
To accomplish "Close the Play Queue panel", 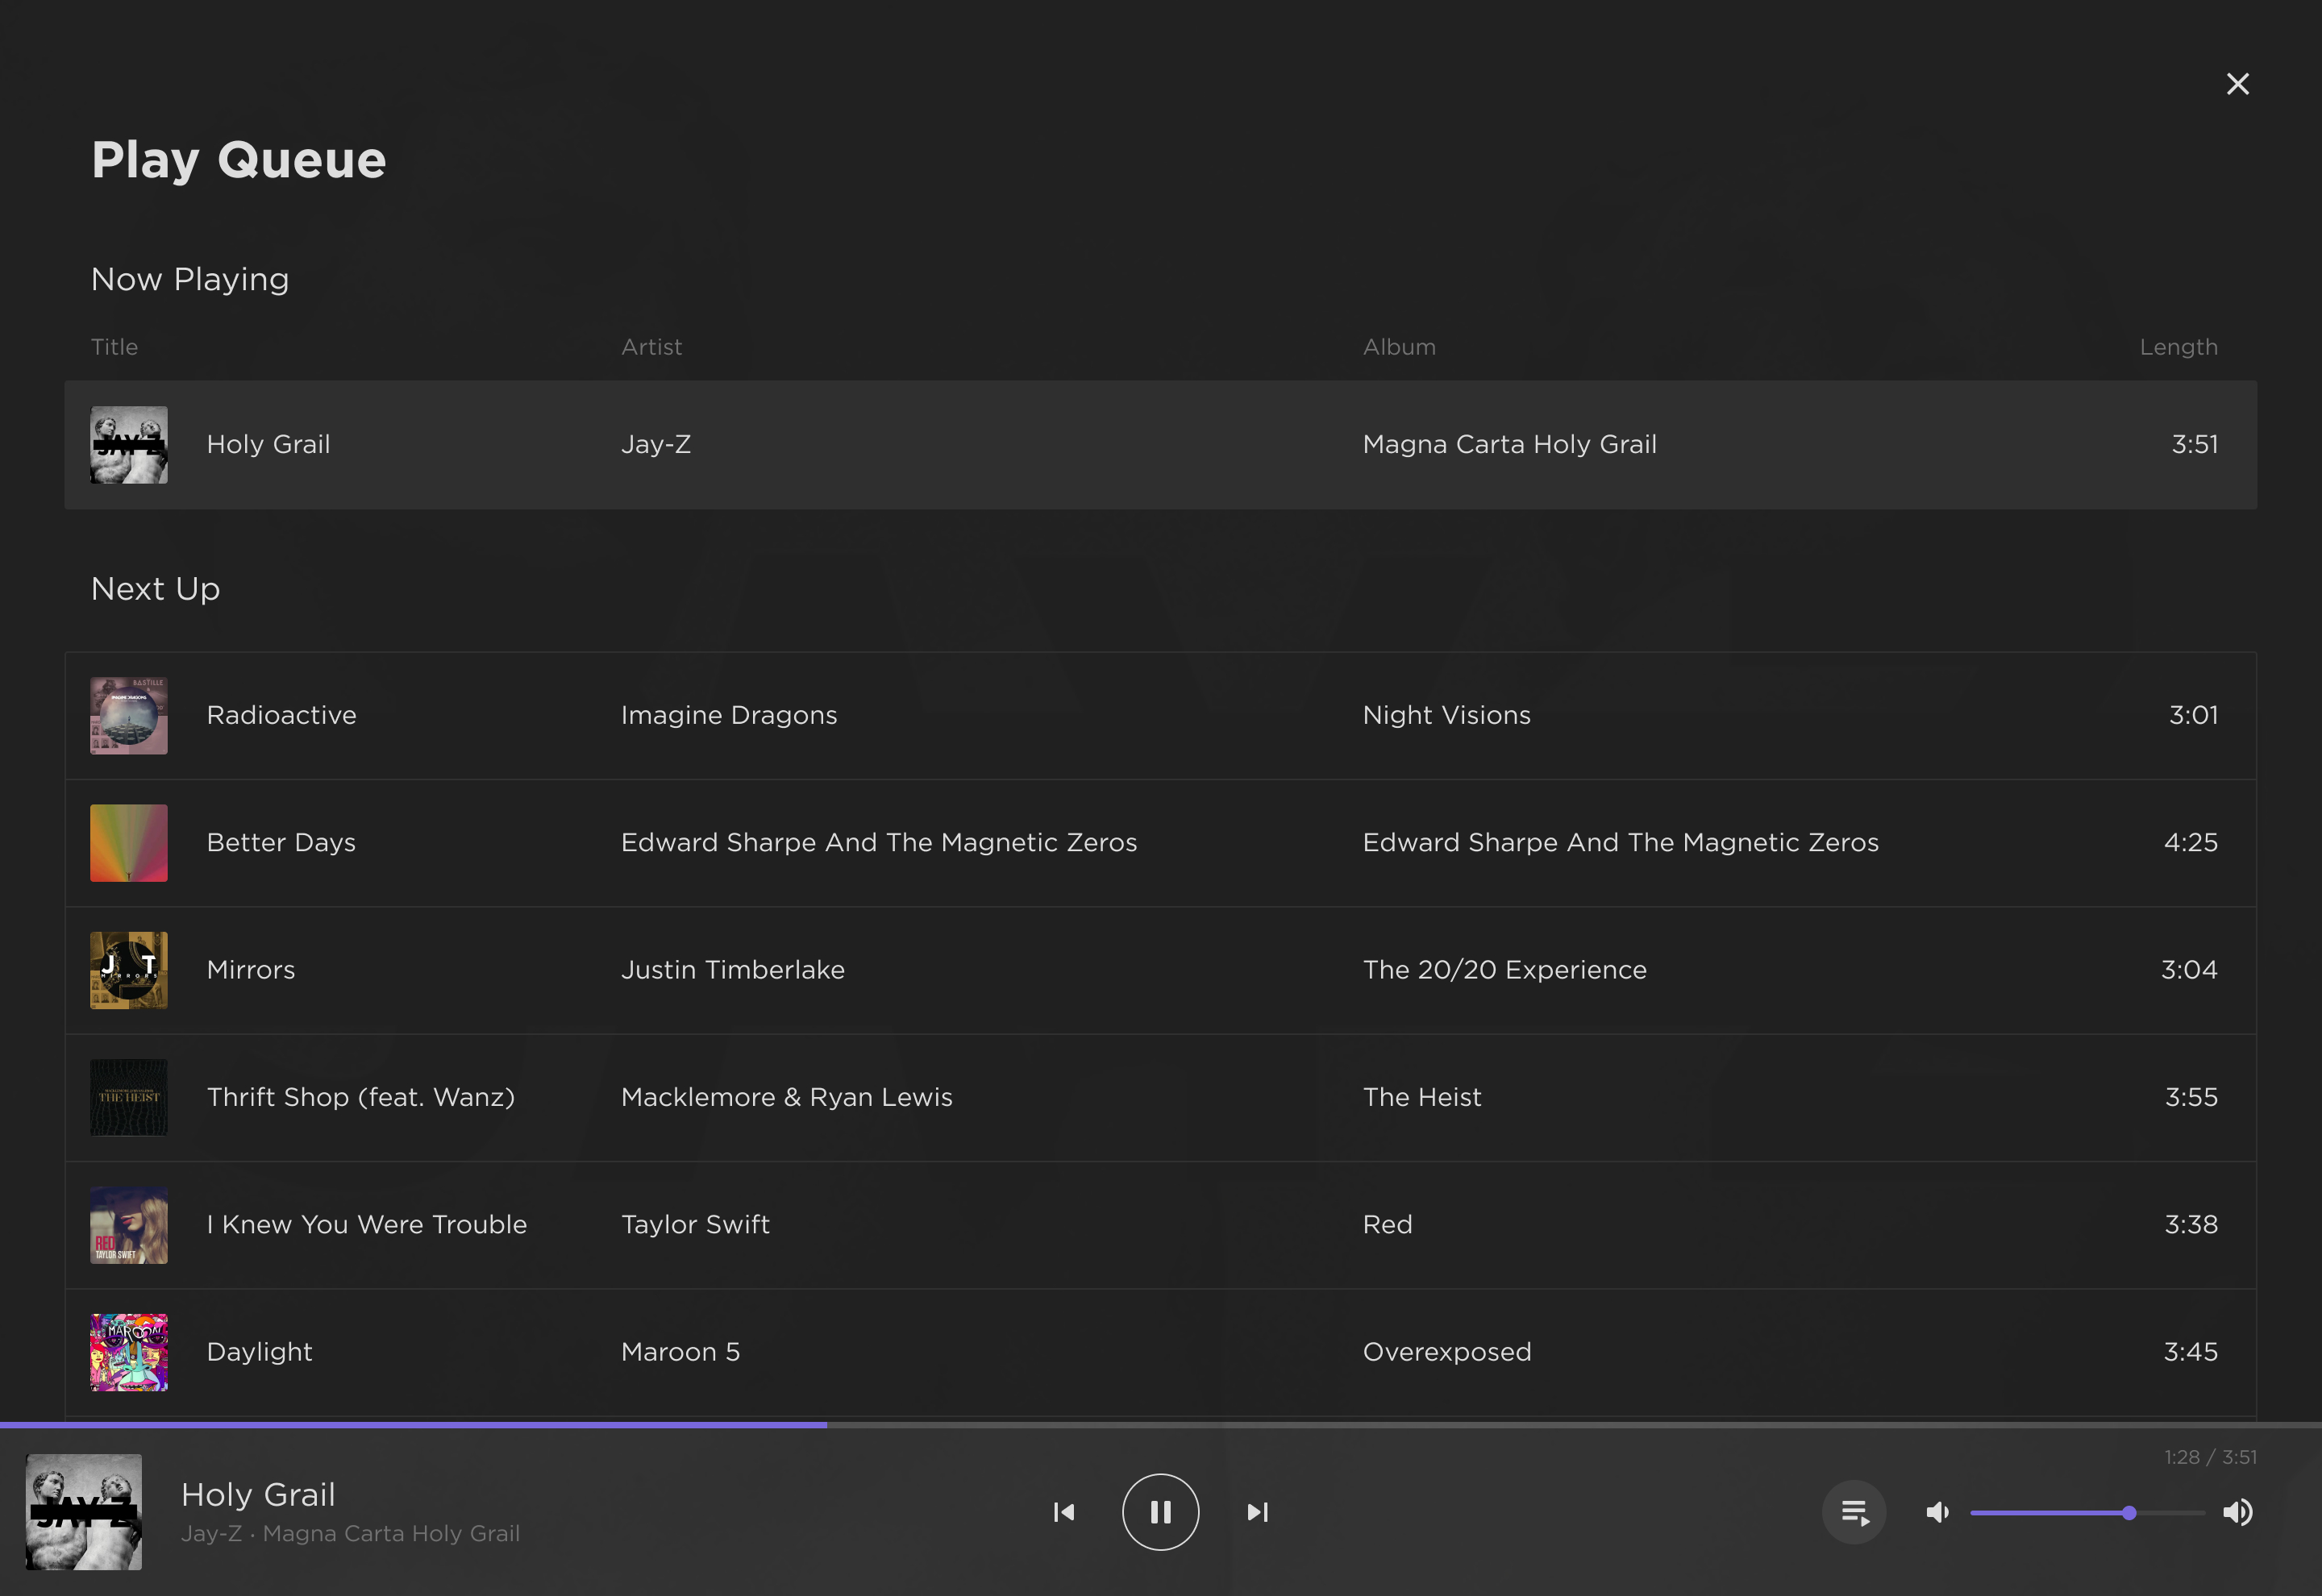I will tap(2237, 84).
